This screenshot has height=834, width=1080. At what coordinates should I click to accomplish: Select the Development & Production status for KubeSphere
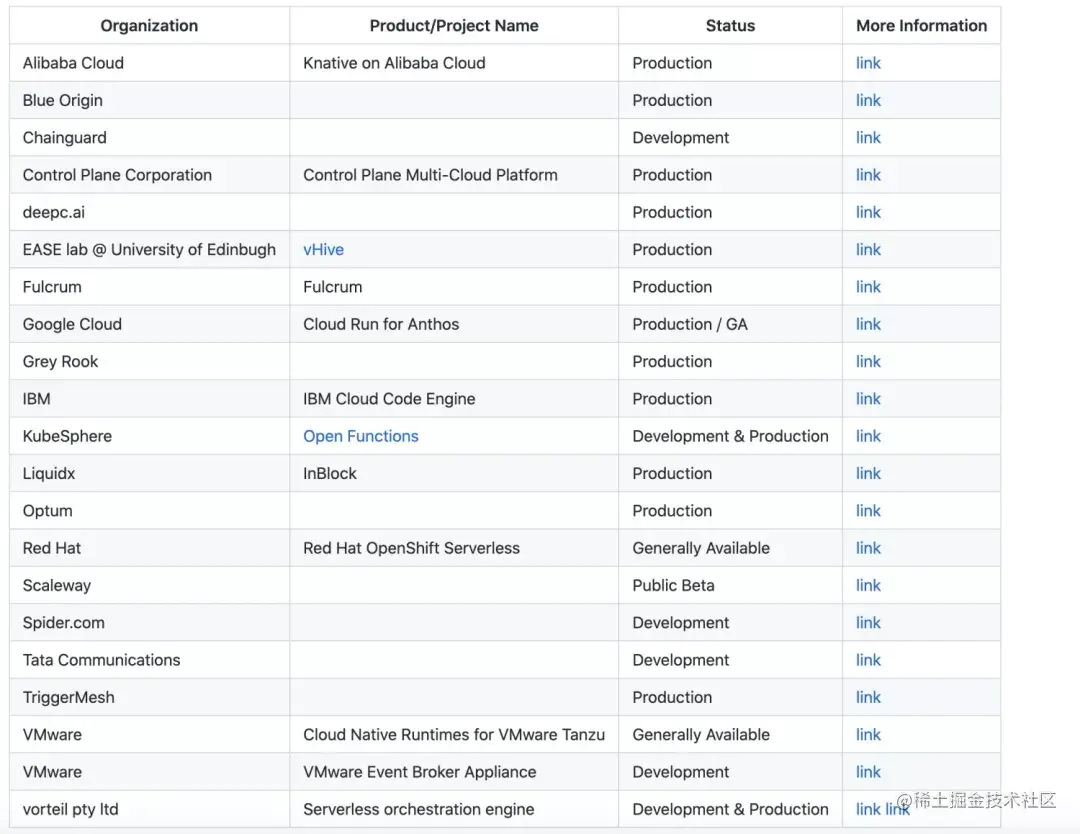[730, 436]
